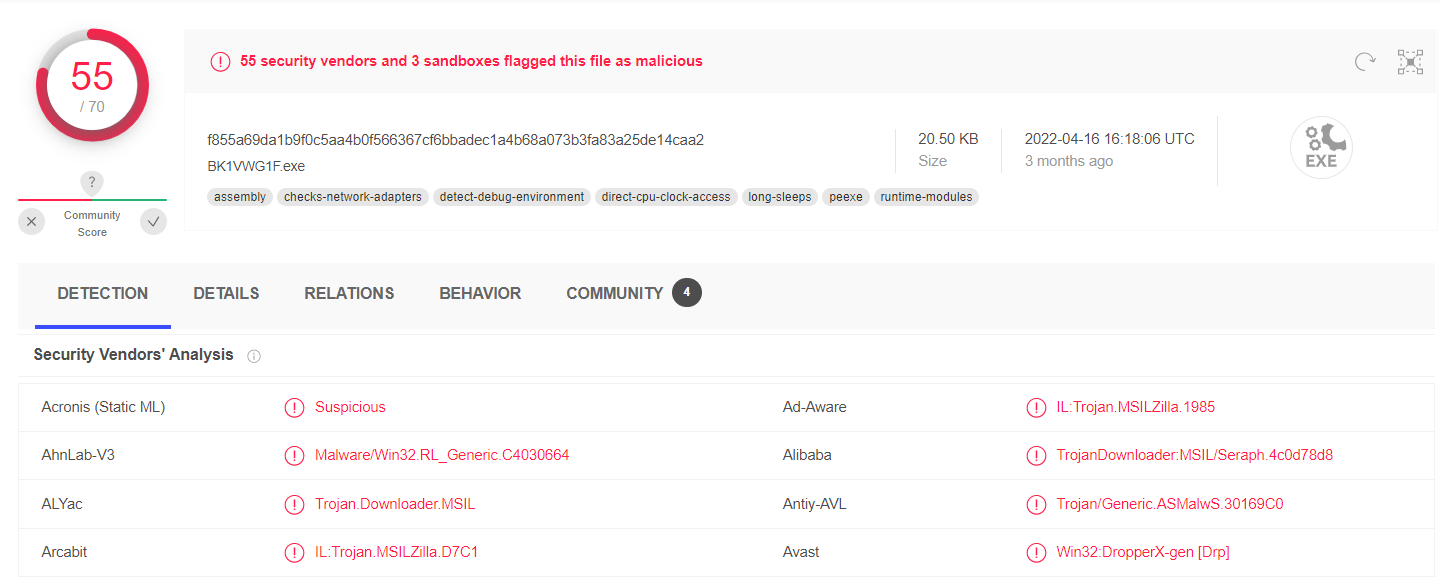Click the alert icon beside Acronis detection
The height and width of the screenshot is (577, 1440).
point(294,407)
